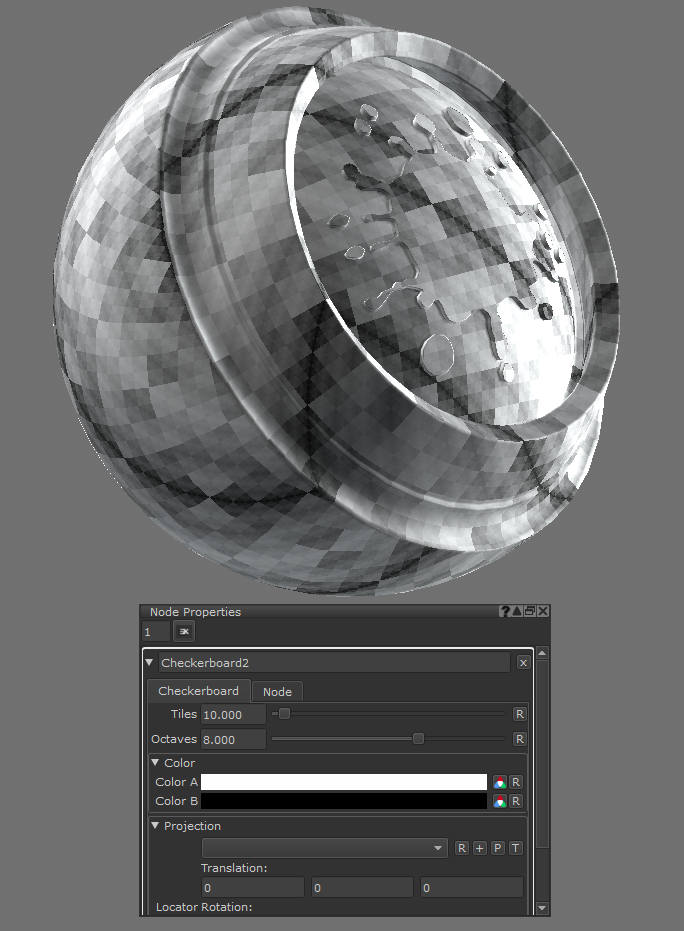This screenshot has width=684, height=931.
Task: Collapse the Checkerboard2 node properties
Action: pyautogui.click(x=150, y=662)
